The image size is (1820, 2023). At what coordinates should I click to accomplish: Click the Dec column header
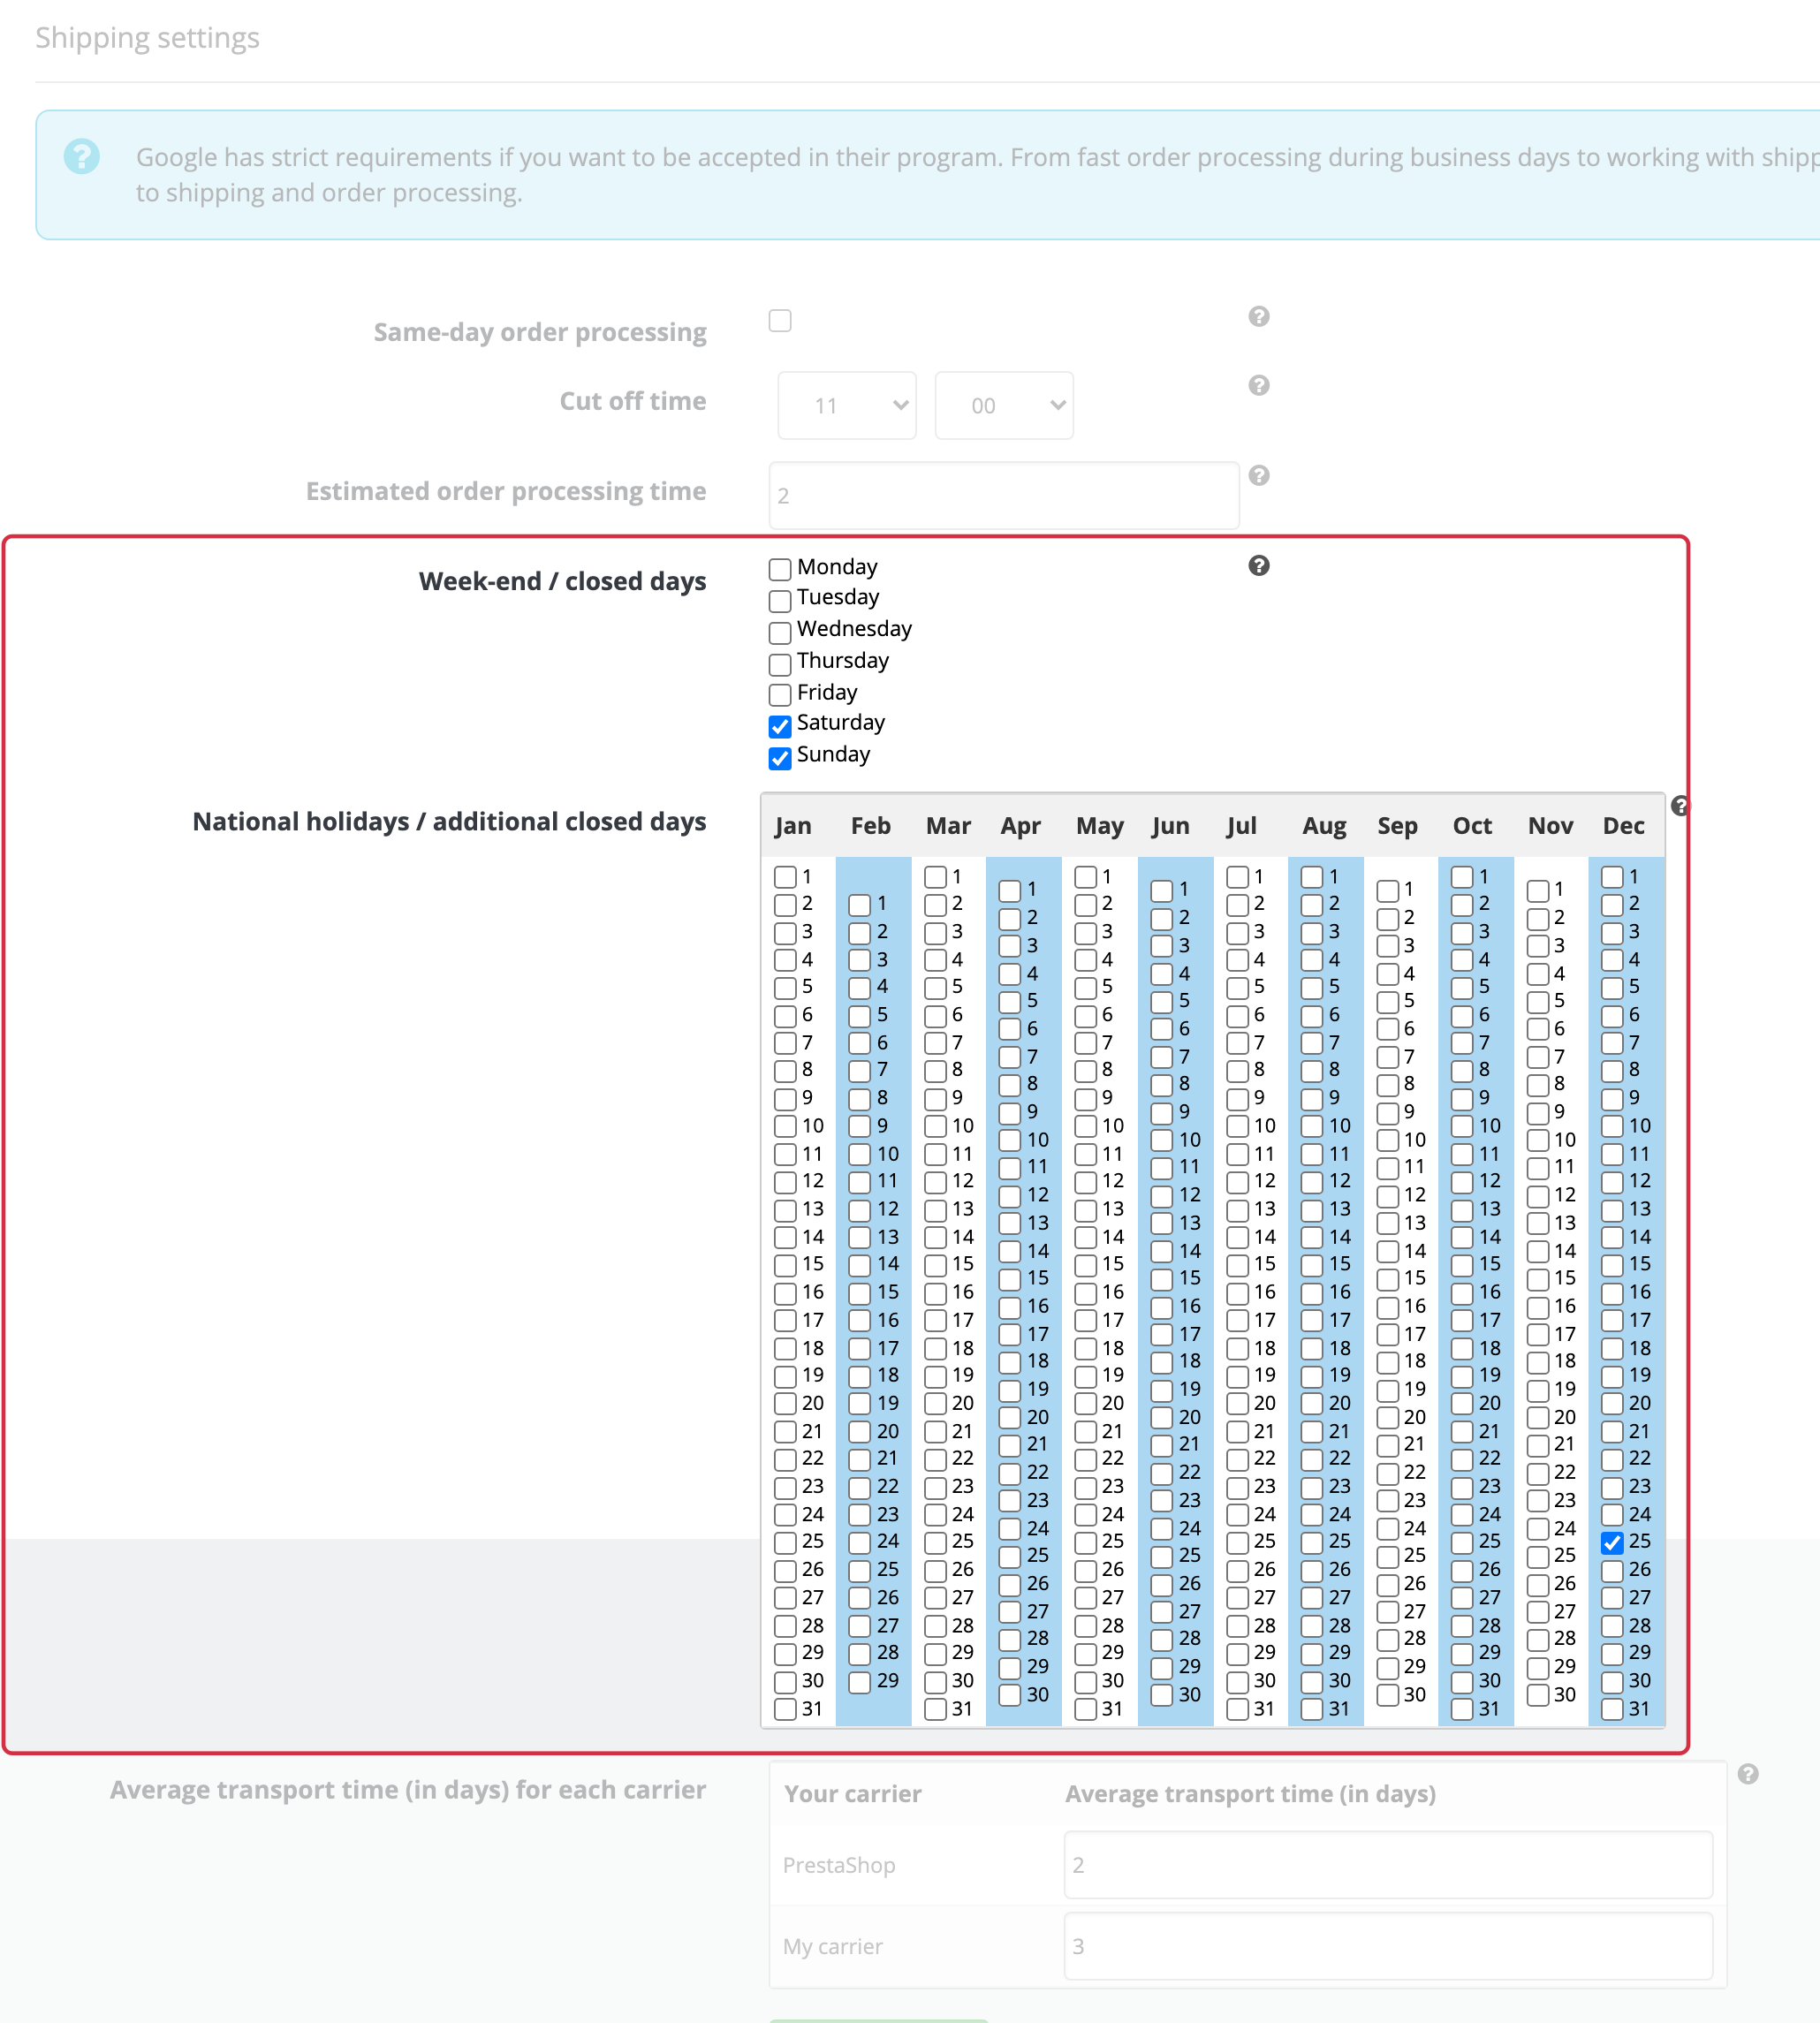[1623, 826]
